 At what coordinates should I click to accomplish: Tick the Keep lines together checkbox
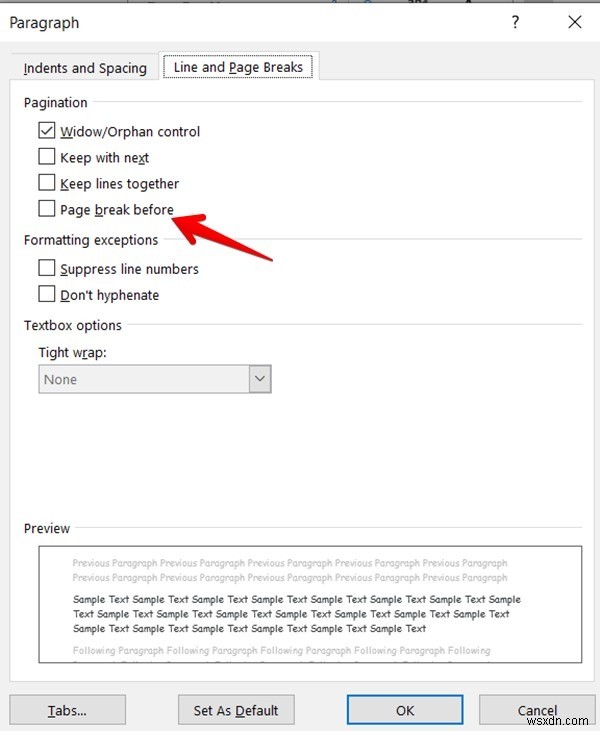coord(47,183)
